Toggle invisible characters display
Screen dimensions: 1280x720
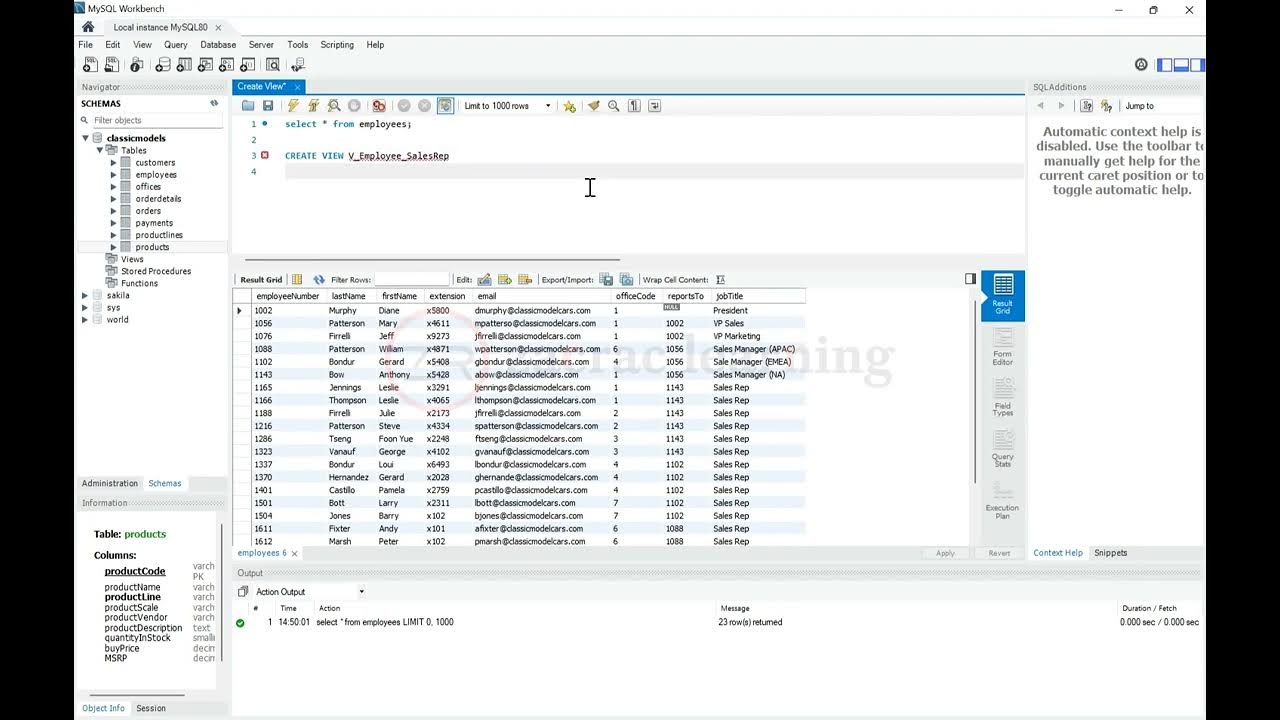634,106
